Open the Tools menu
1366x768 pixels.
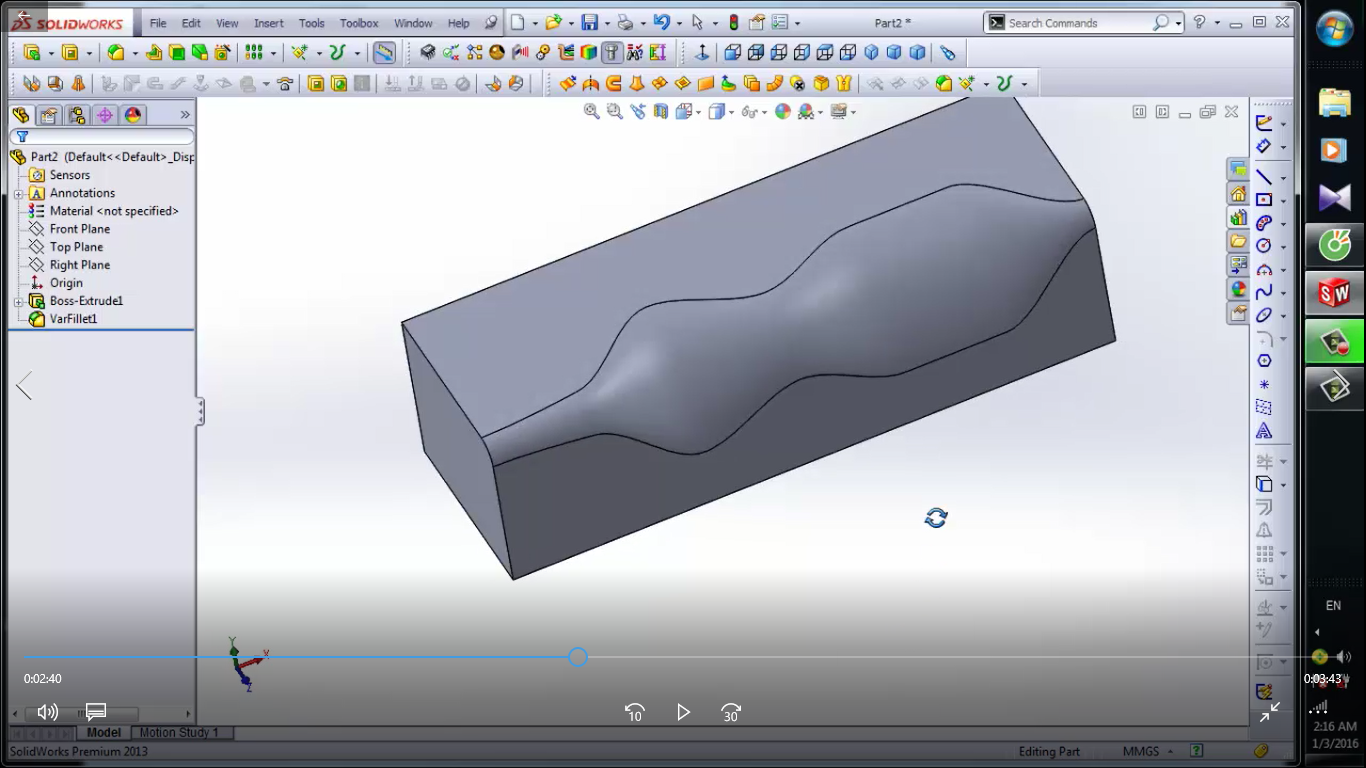coord(312,23)
